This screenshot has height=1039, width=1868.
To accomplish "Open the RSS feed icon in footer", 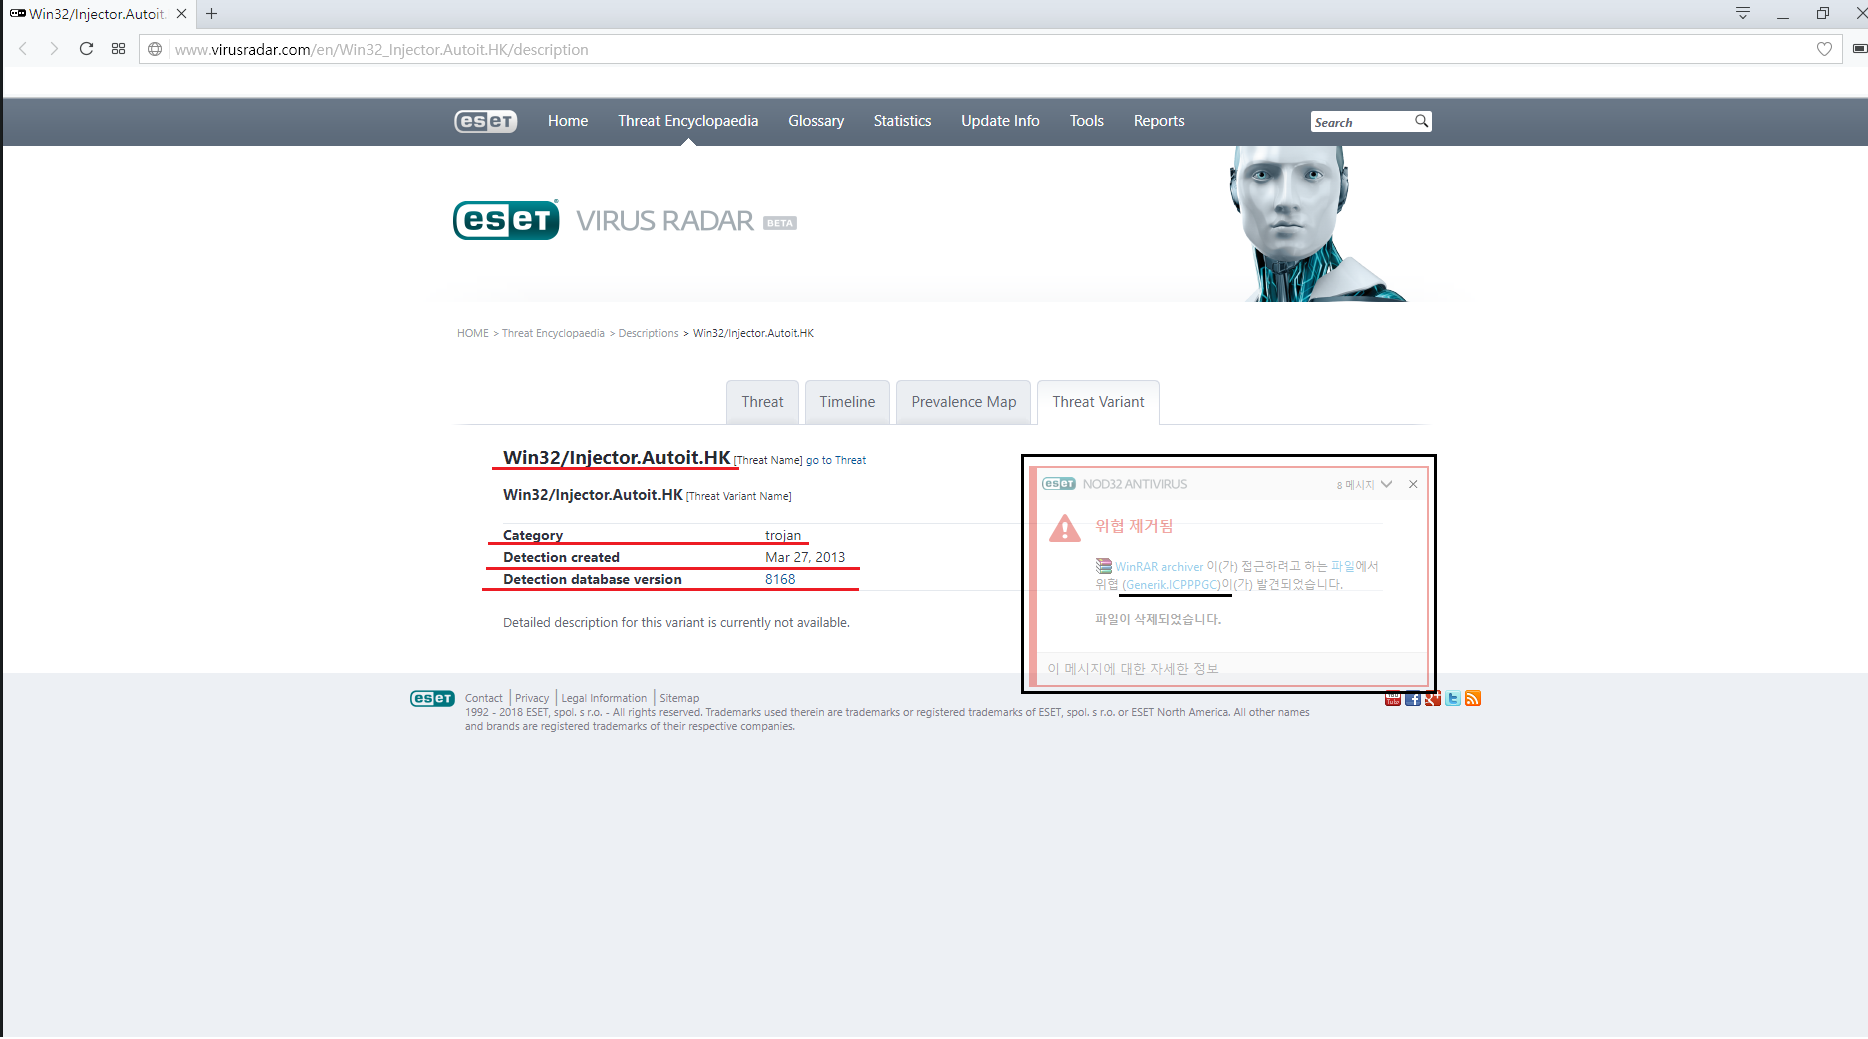I will 1473,698.
